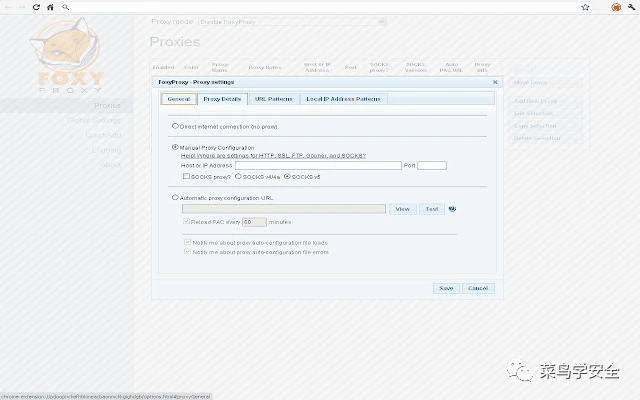Click the automatic proxy configuration URL field
This screenshot has height=400, width=640.
[284, 209]
